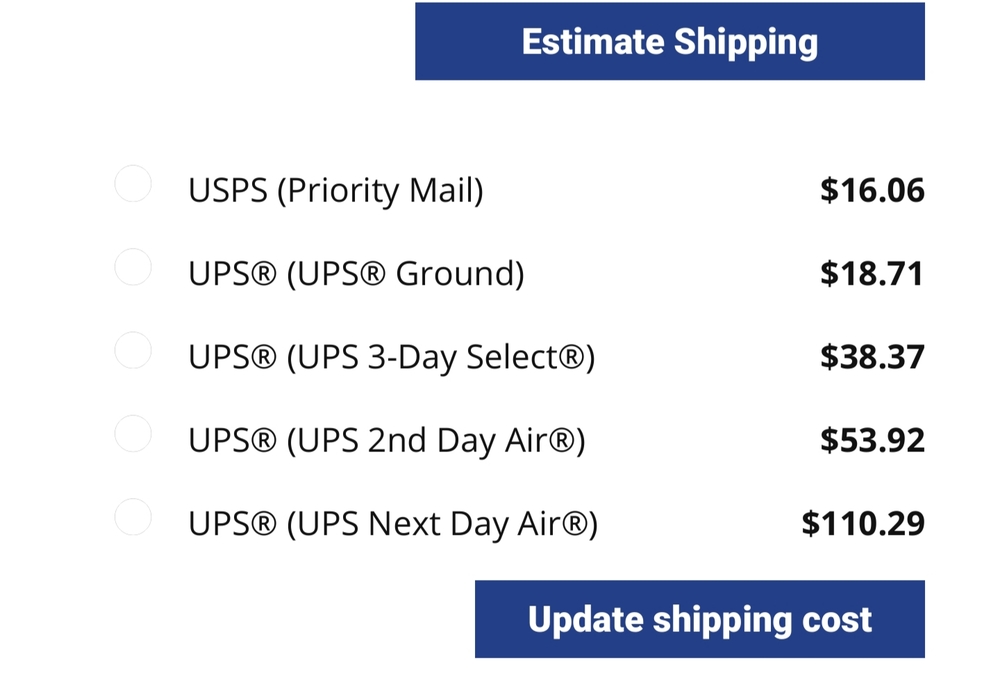Click the $38.37 shipping price

pos(872,357)
